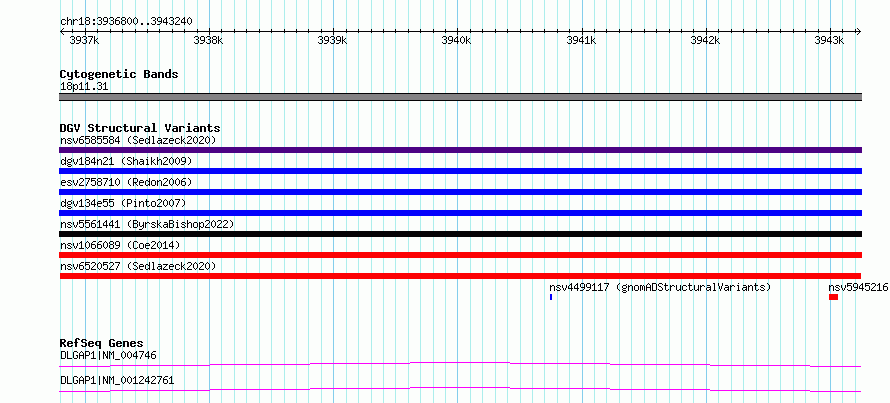Click the DLGAP1|NM_004746 magenta transcript line
This screenshot has height=403, width=890.
coord(460,364)
